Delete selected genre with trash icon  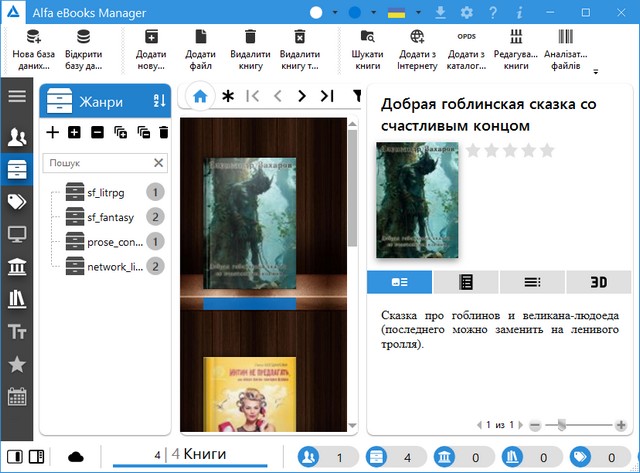(x=164, y=132)
